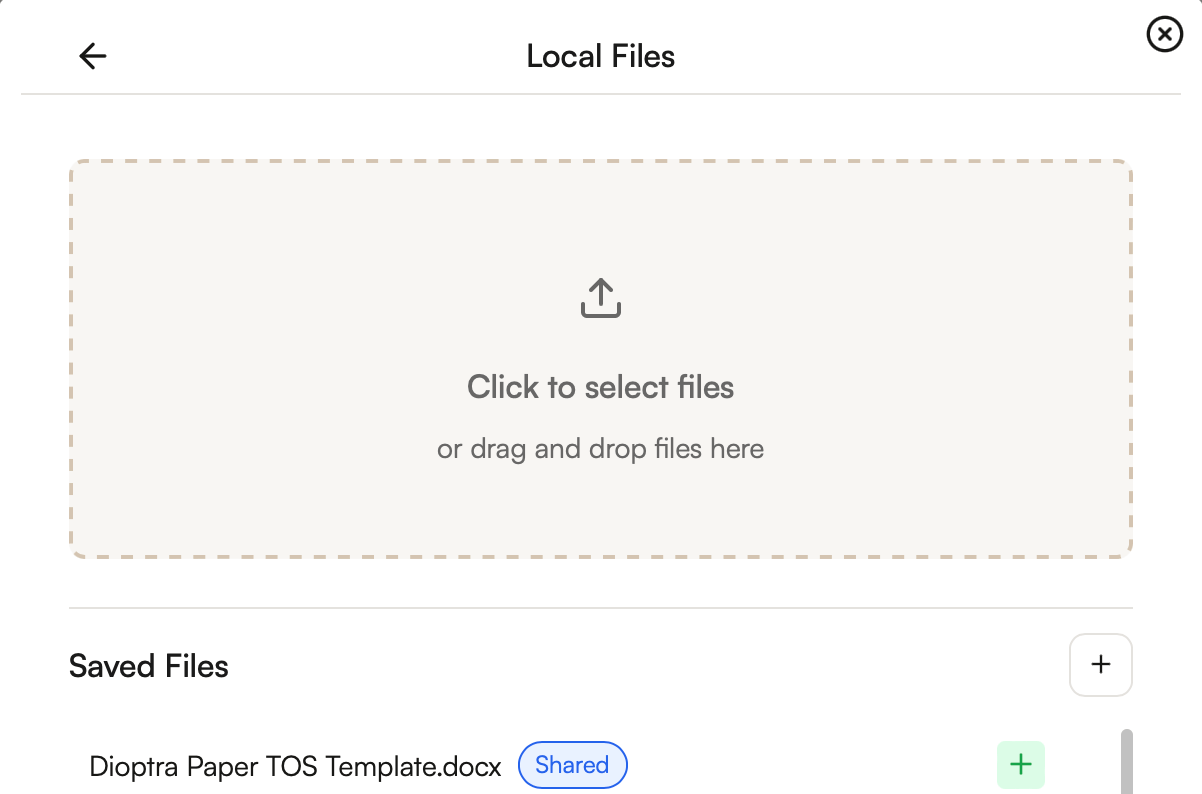Click the Local Files title
The image size is (1202, 794).
(x=601, y=56)
